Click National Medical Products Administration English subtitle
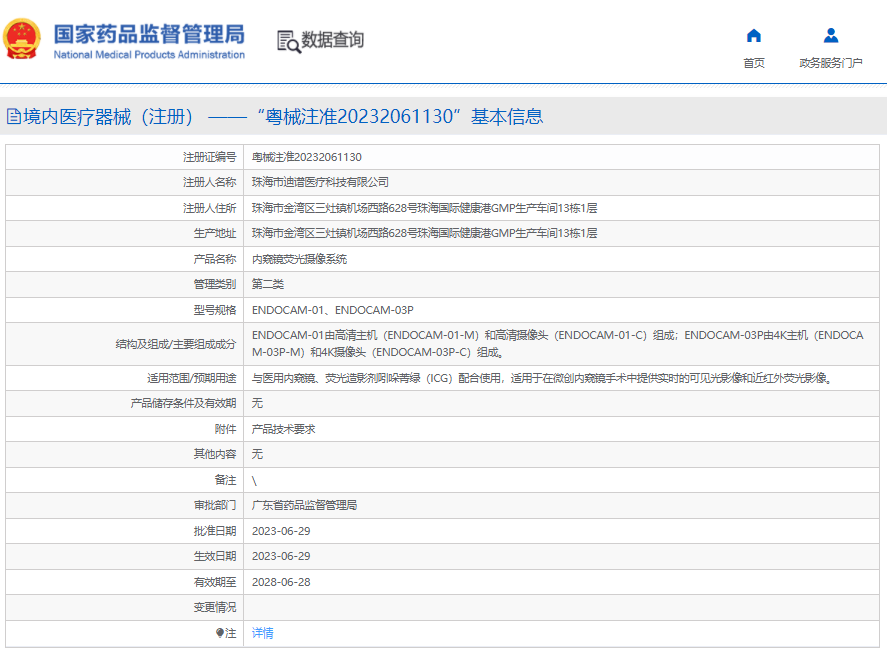The image size is (887, 652). point(148,55)
